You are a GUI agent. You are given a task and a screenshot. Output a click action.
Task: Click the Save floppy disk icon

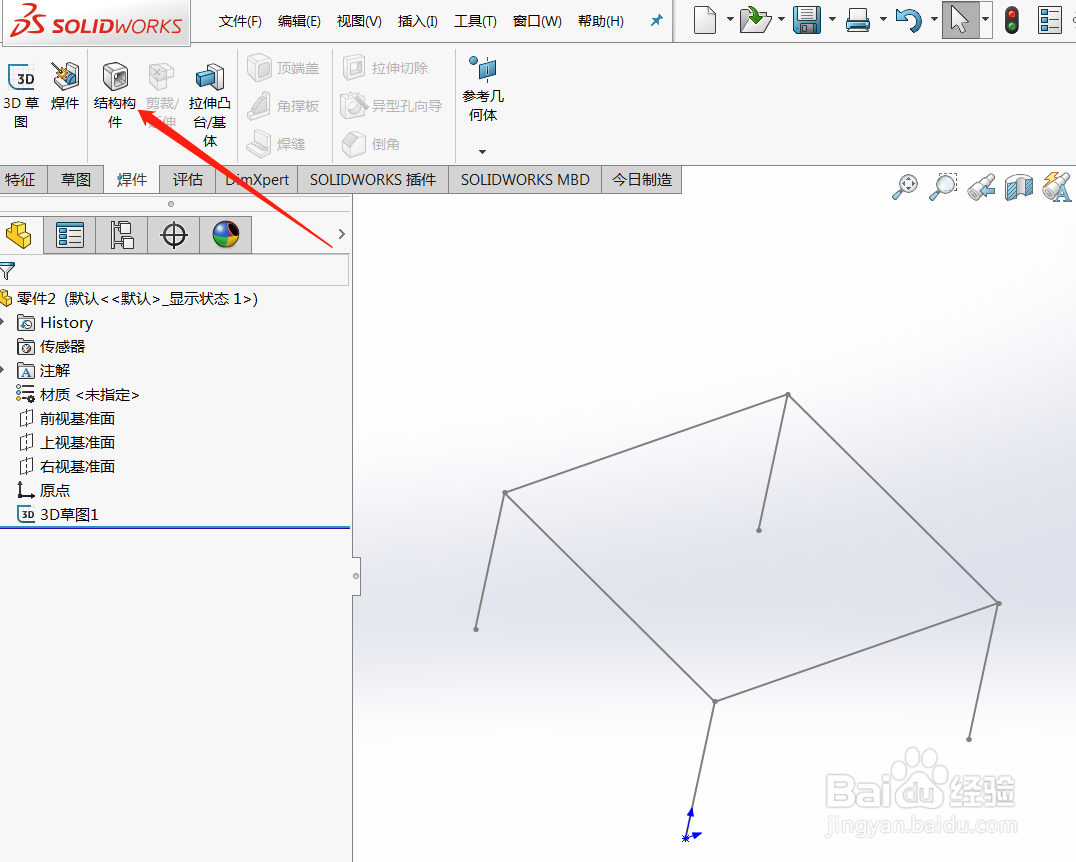click(x=807, y=20)
